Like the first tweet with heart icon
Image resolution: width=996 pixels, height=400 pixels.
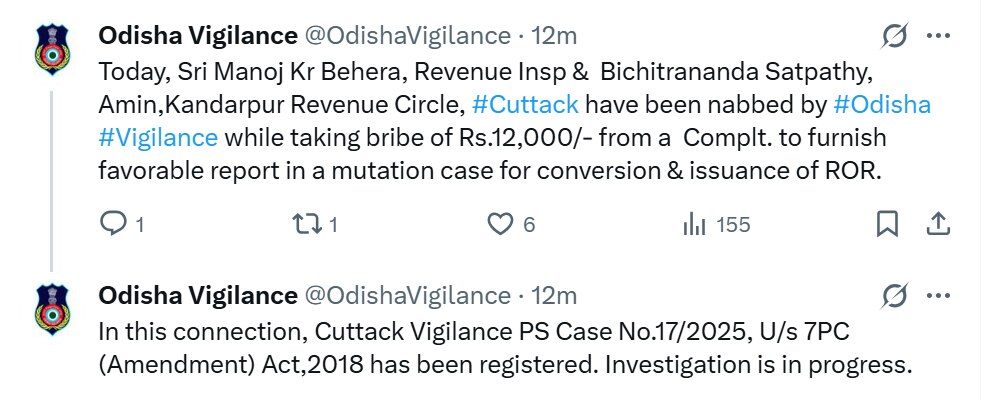pyautogui.click(x=499, y=224)
